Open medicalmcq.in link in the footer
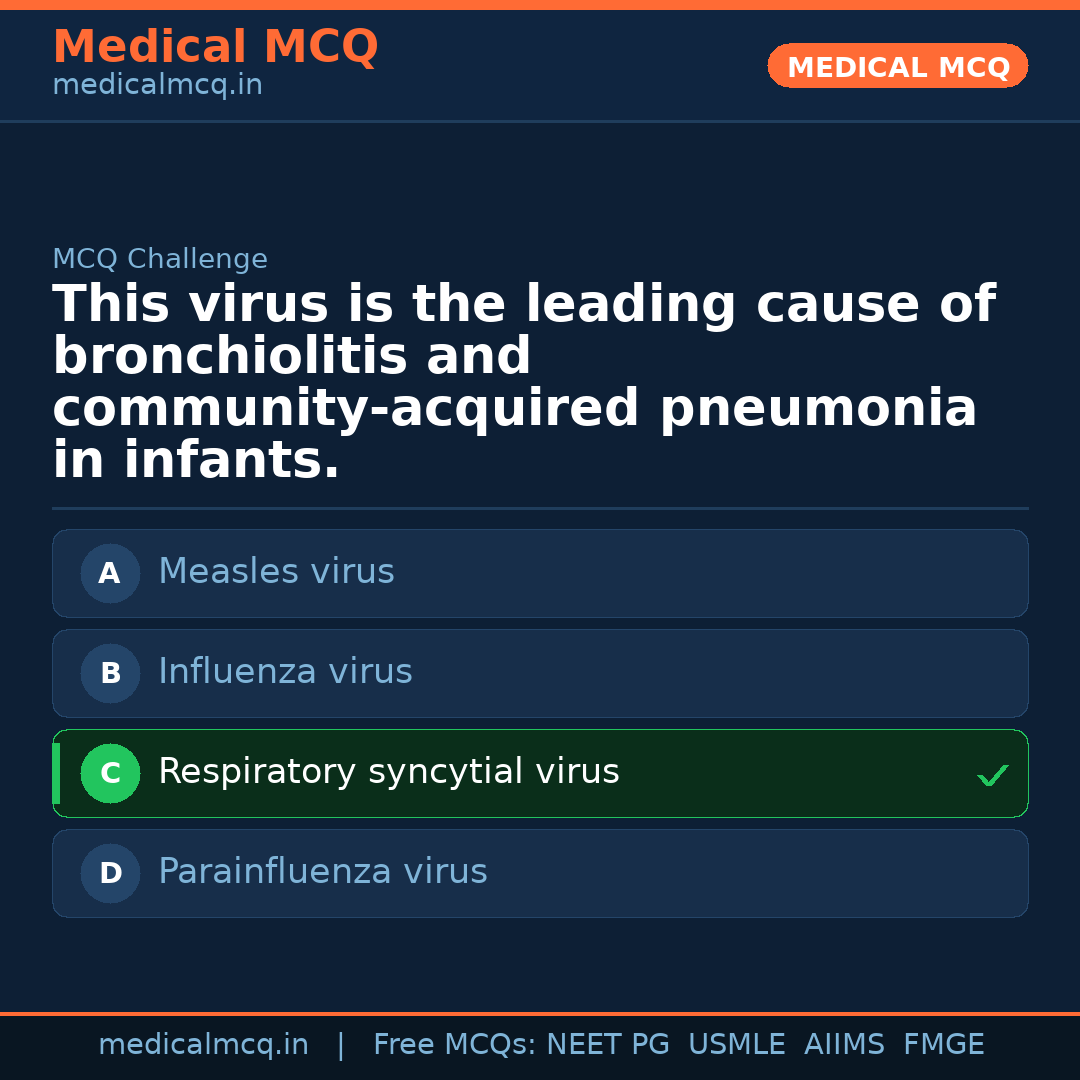This screenshot has width=1080, height=1080. pos(203,1045)
